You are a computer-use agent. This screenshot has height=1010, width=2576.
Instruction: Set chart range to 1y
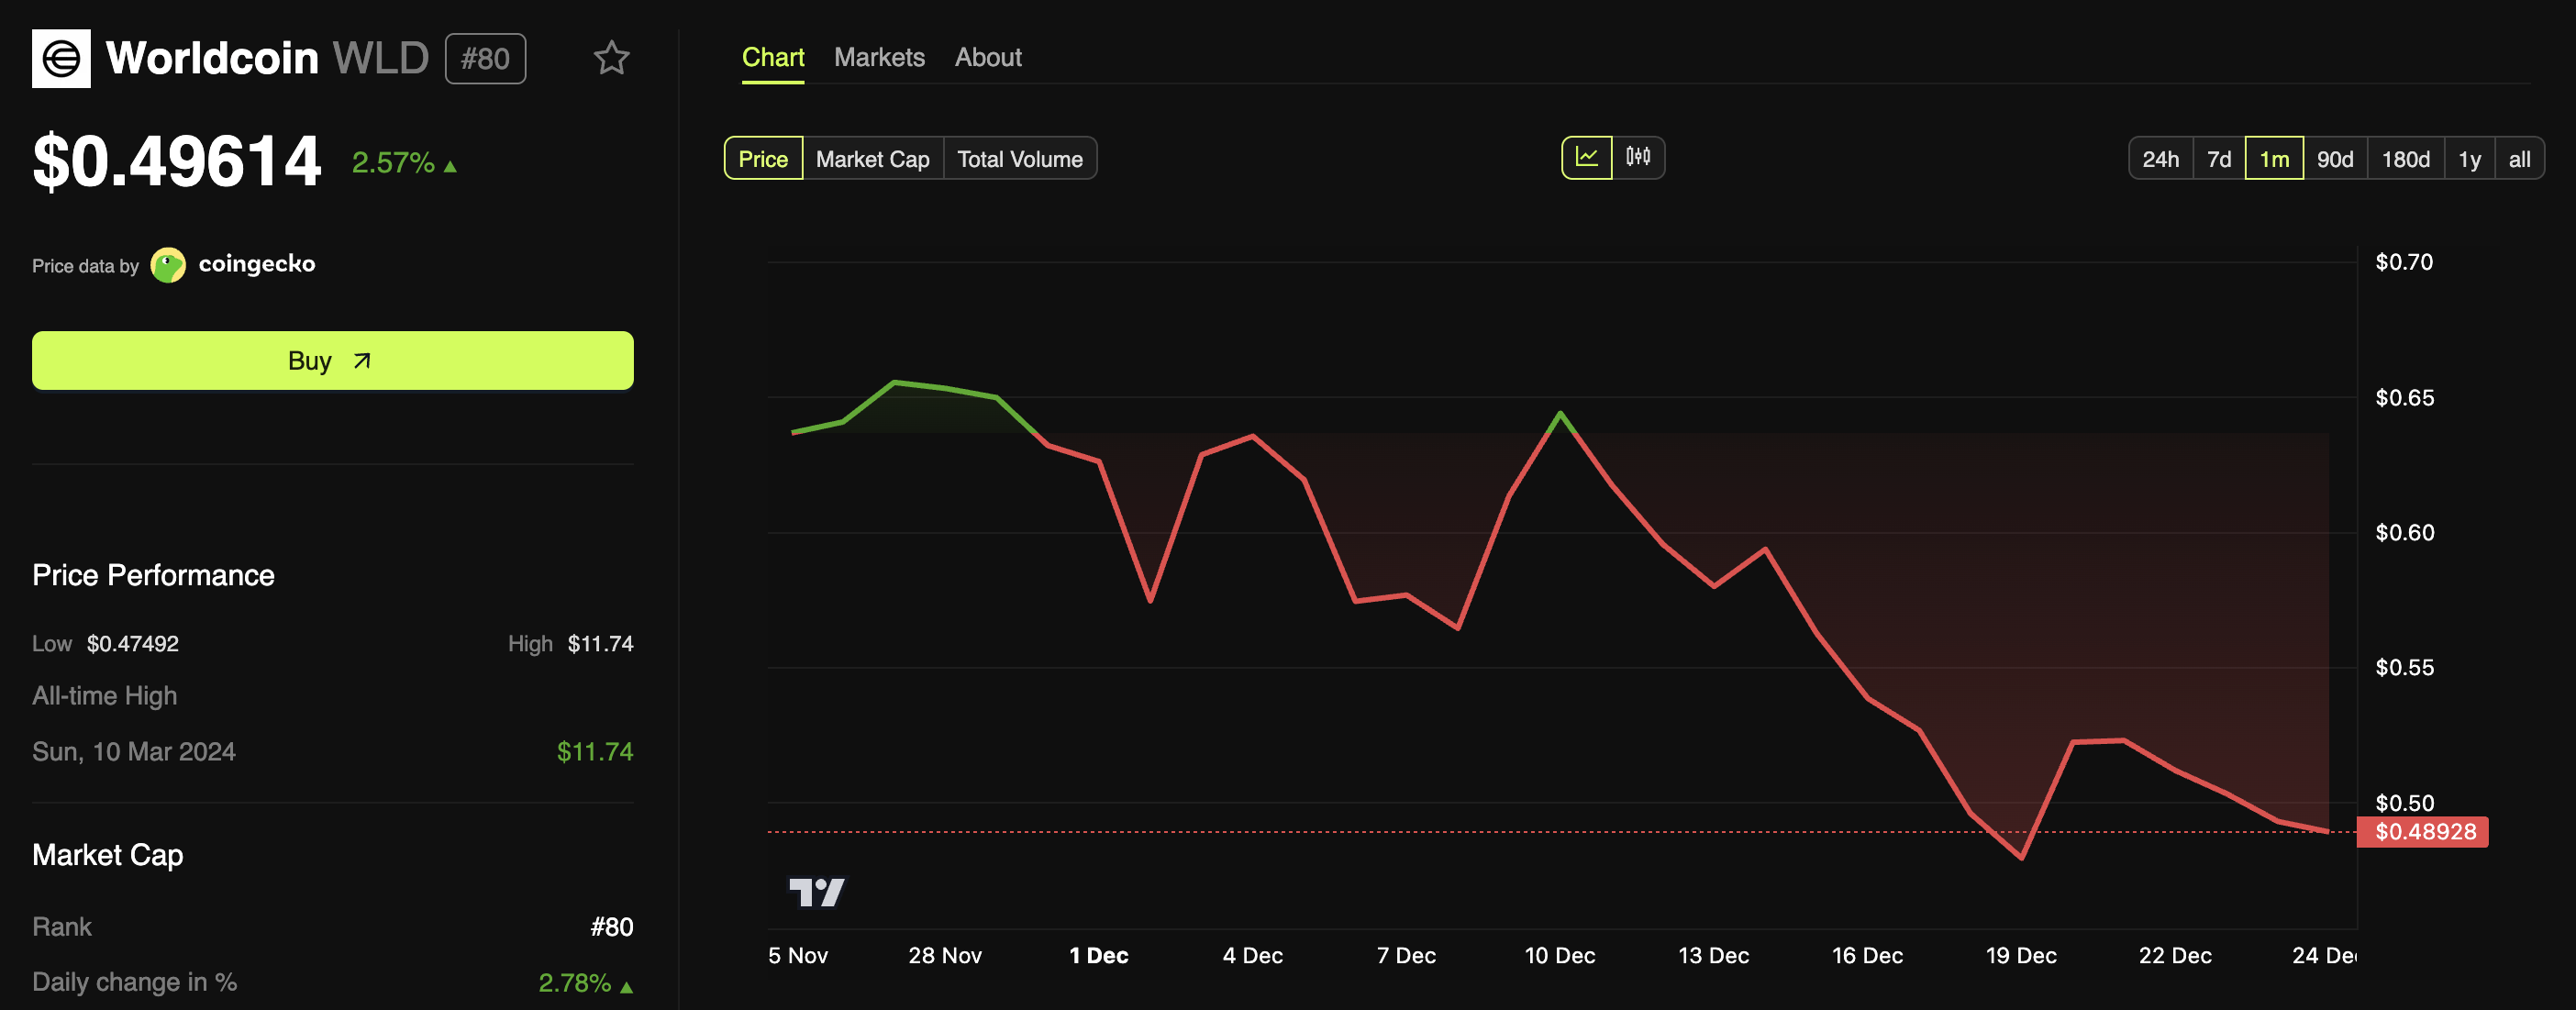2469,159
